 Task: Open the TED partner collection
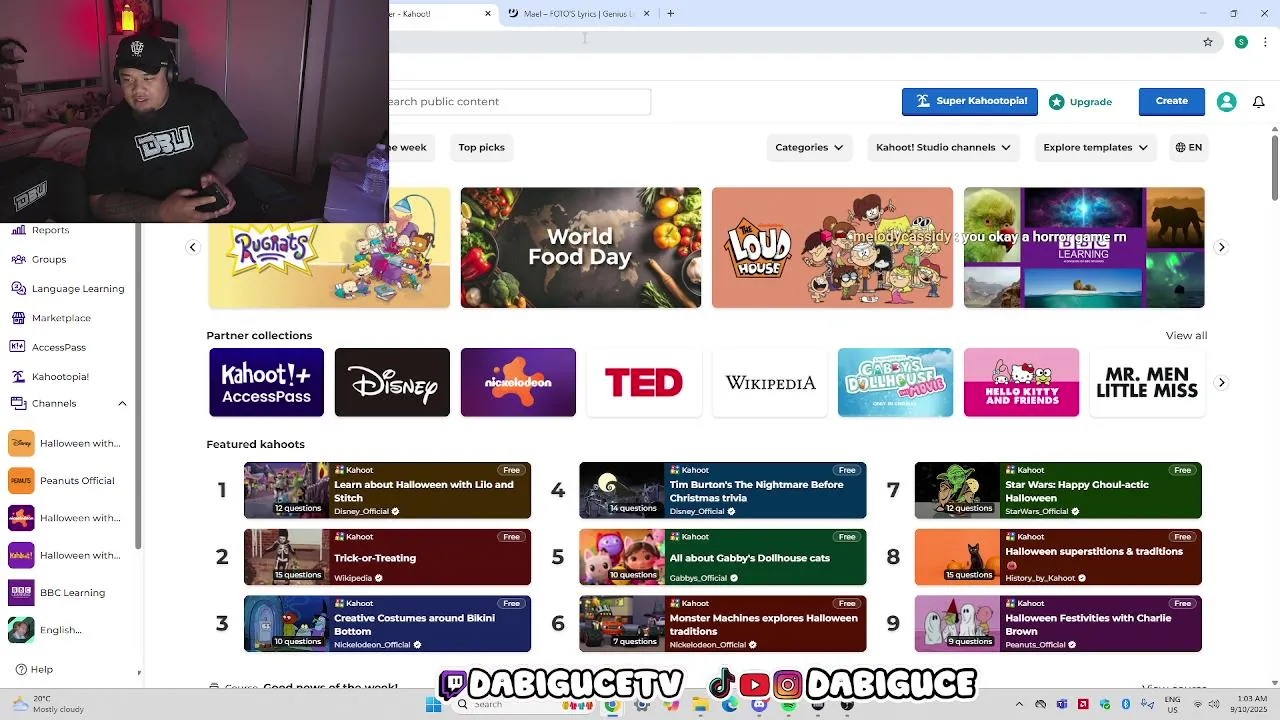pyautogui.click(x=644, y=382)
